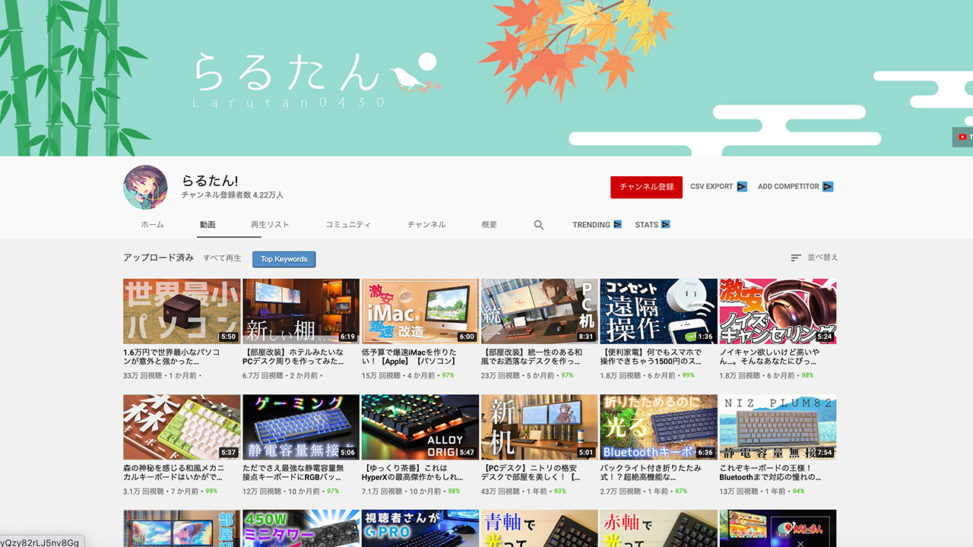Viewport: 973px width, 547px height.
Task: Click the search magnifier icon in channel tabs
Action: pyautogui.click(x=539, y=225)
